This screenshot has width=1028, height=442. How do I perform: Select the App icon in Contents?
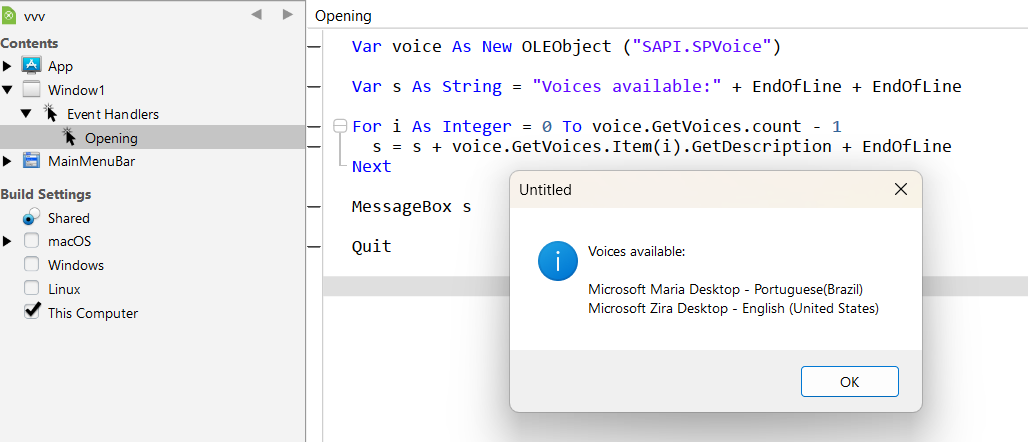tap(31, 66)
